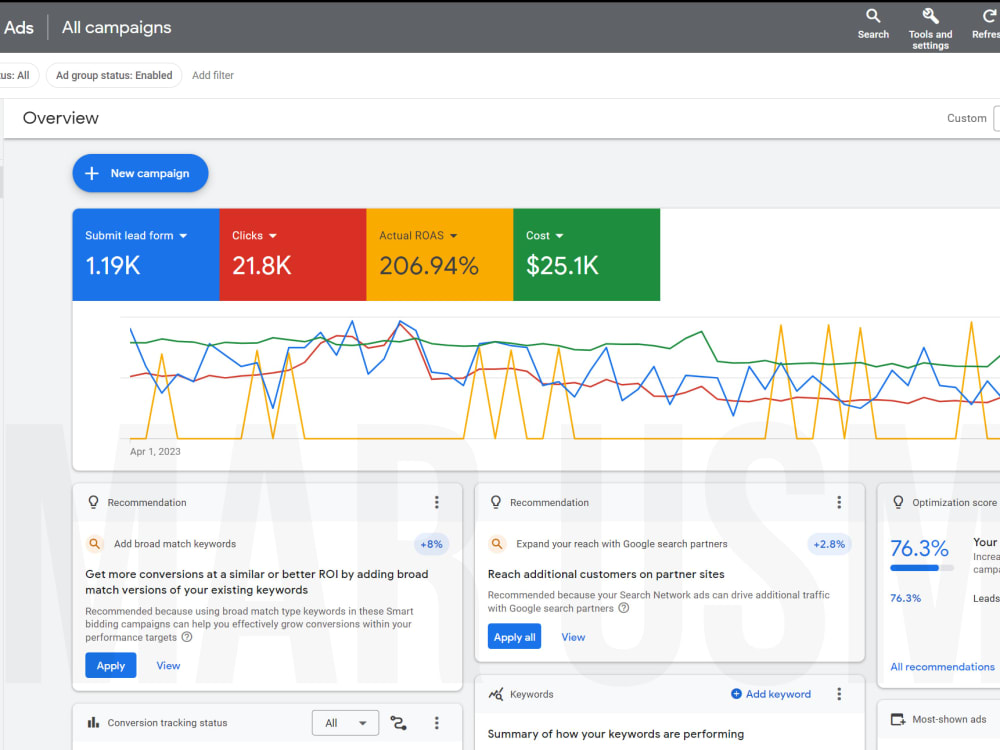Click the Apr 1, 2023 axis label
Viewport: 1000px width, 750px height.
tap(155, 452)
